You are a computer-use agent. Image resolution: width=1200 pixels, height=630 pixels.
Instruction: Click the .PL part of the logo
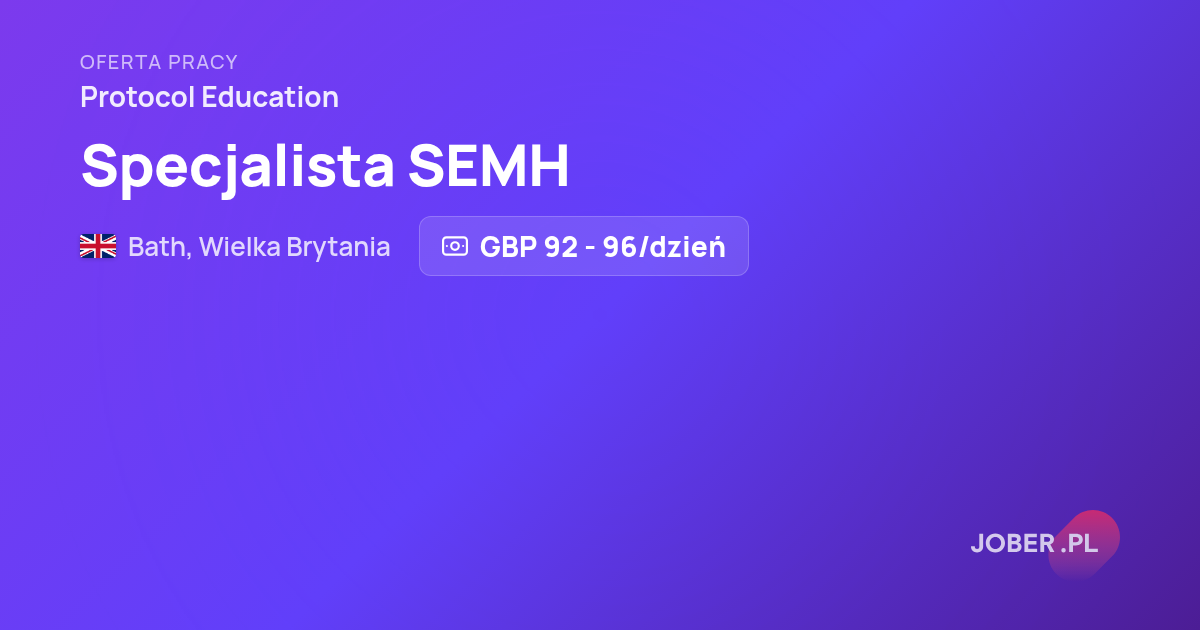[1080, 544]
